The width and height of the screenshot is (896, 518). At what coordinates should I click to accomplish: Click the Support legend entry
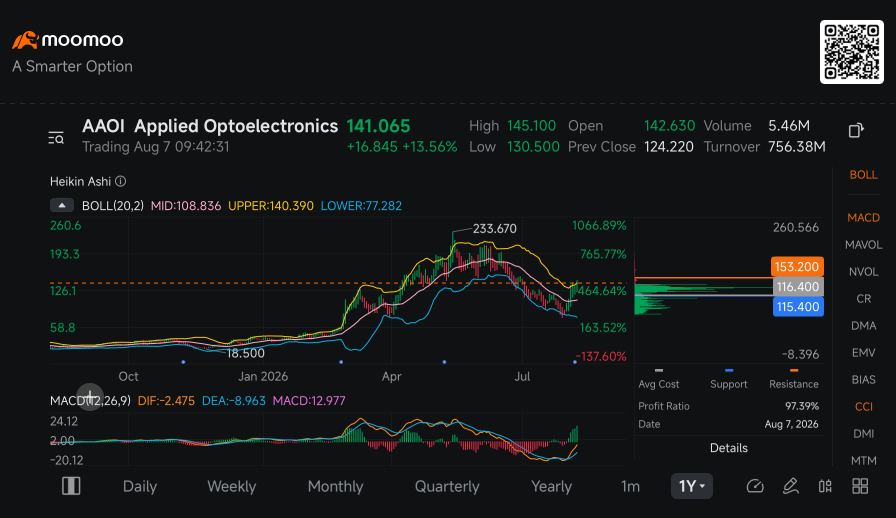point(729,379)
